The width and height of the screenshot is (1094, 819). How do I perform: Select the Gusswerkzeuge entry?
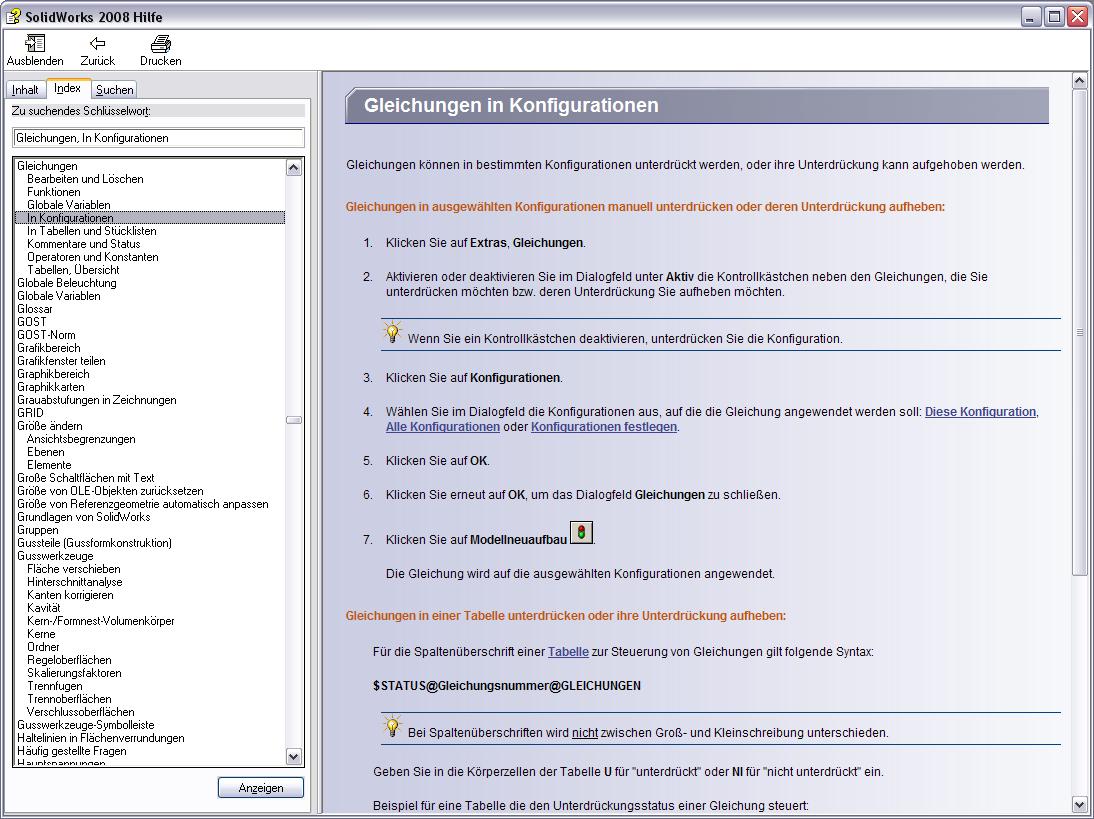pos(55,557)
